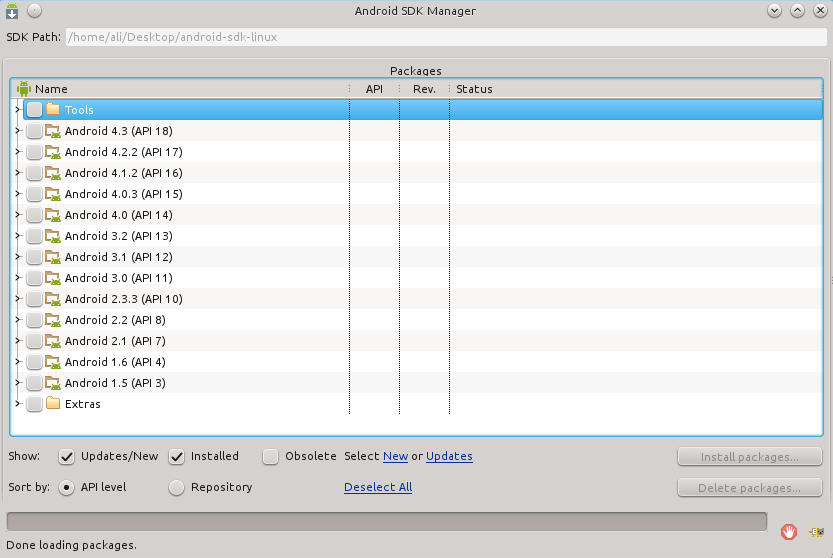Screen dimensions: 833x558
Task: Select the Repository sort option
Action: (x=176, y=487)
